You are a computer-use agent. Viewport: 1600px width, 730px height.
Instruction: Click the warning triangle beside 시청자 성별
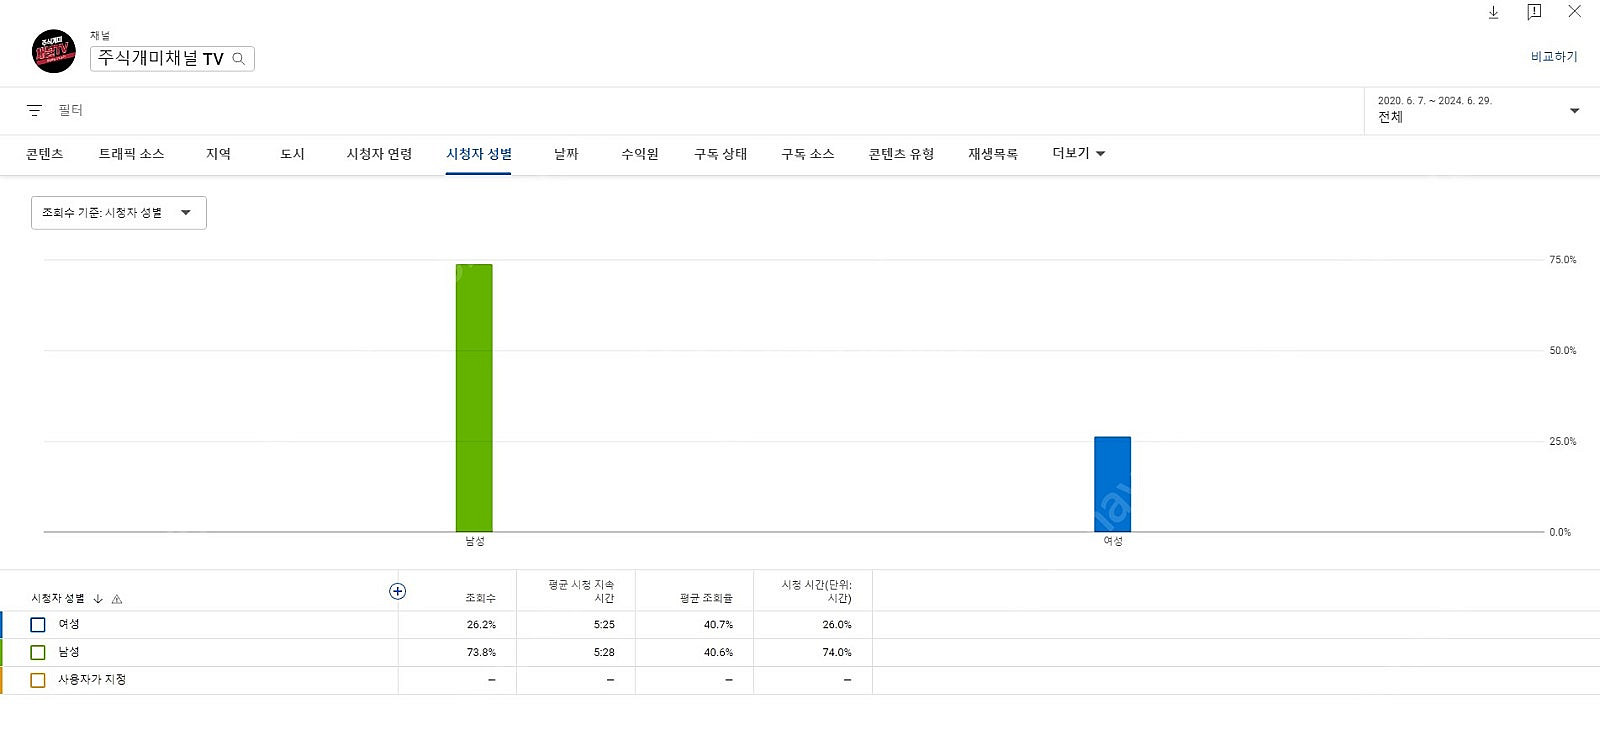coord(117,599)
